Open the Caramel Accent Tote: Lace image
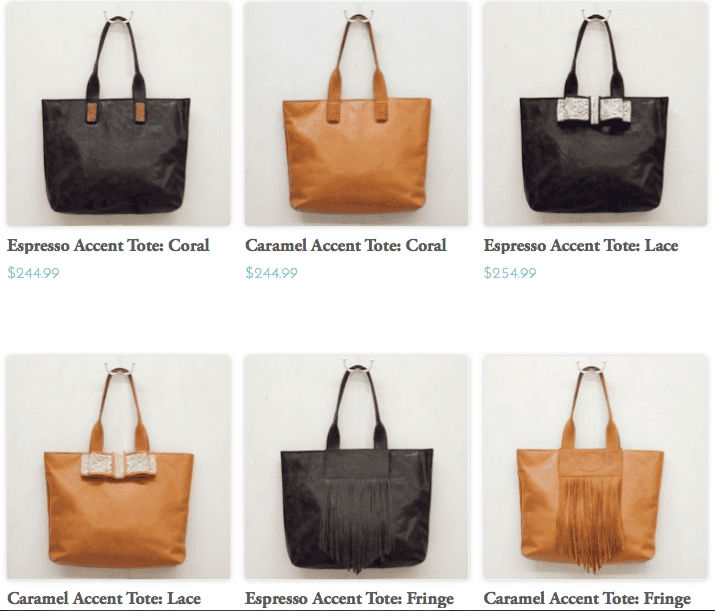Viewport: 715px width, 611px height. pyautogui.click(x=118, y=467)
